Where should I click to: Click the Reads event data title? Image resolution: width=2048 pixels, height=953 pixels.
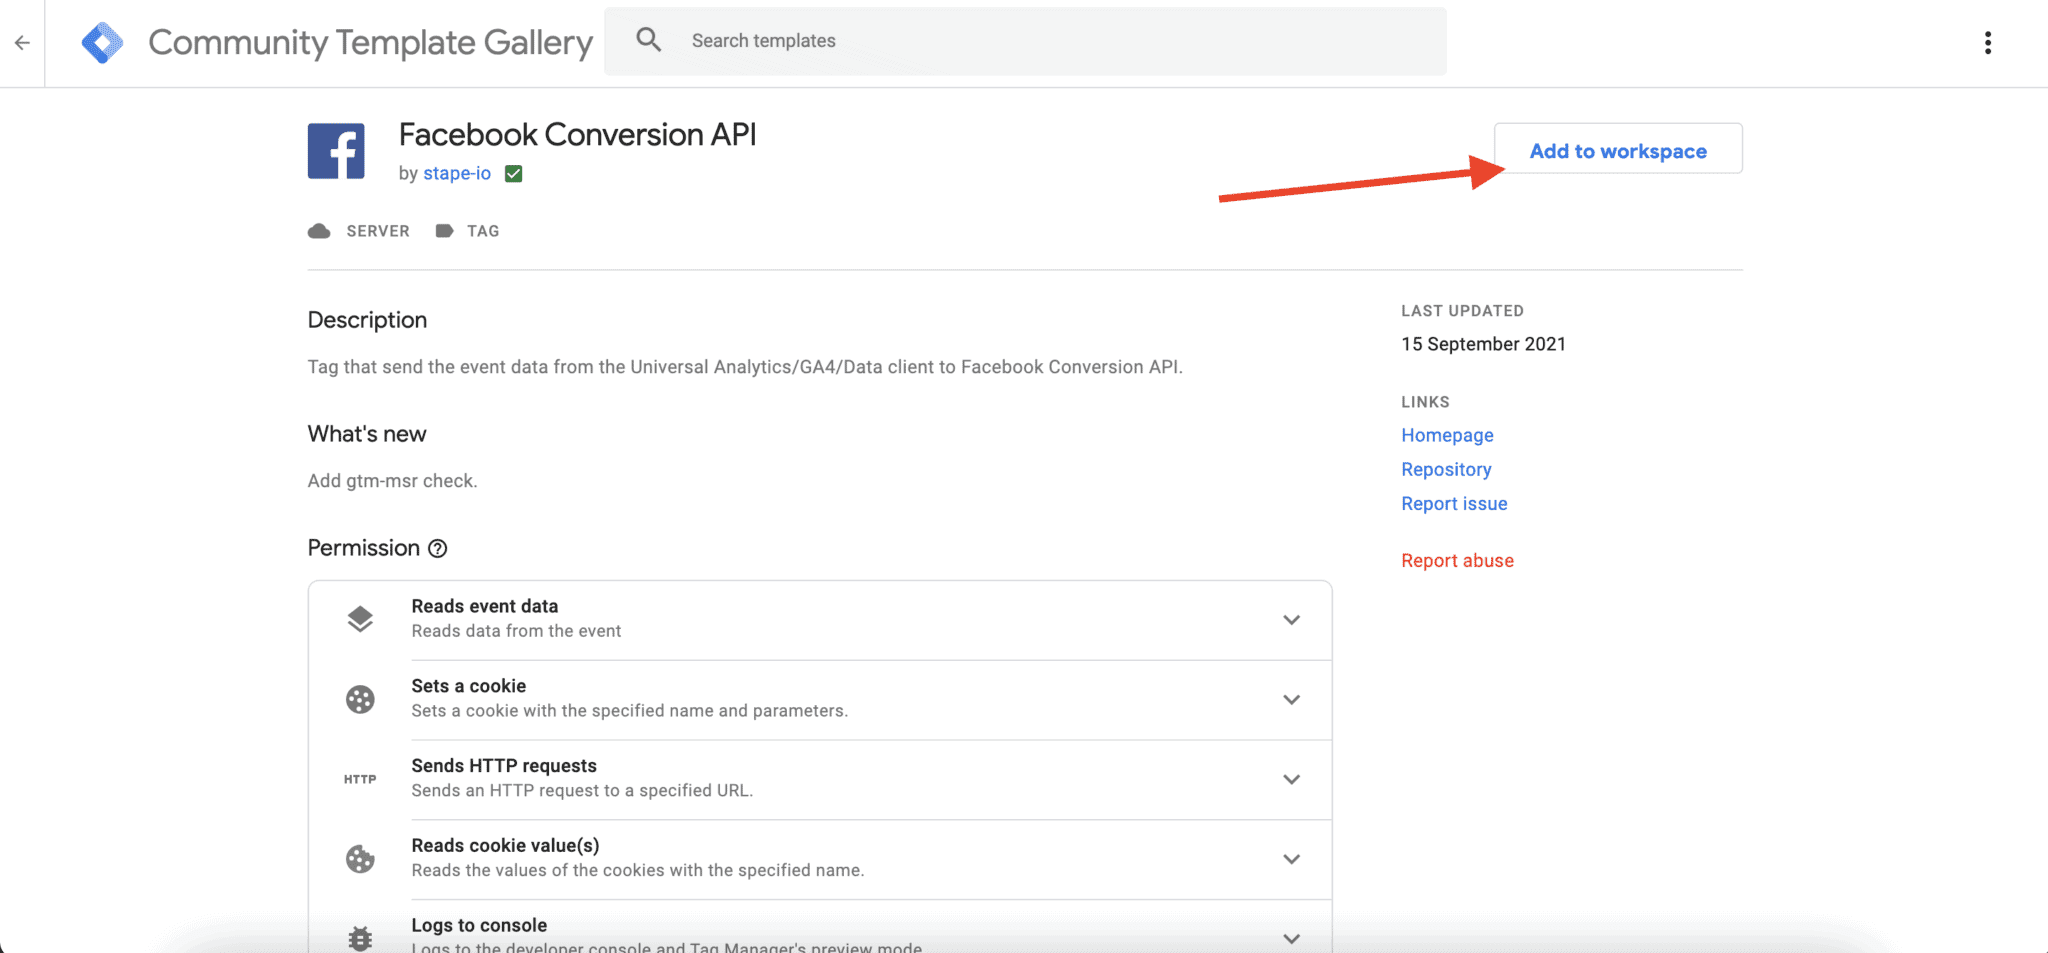485,606
